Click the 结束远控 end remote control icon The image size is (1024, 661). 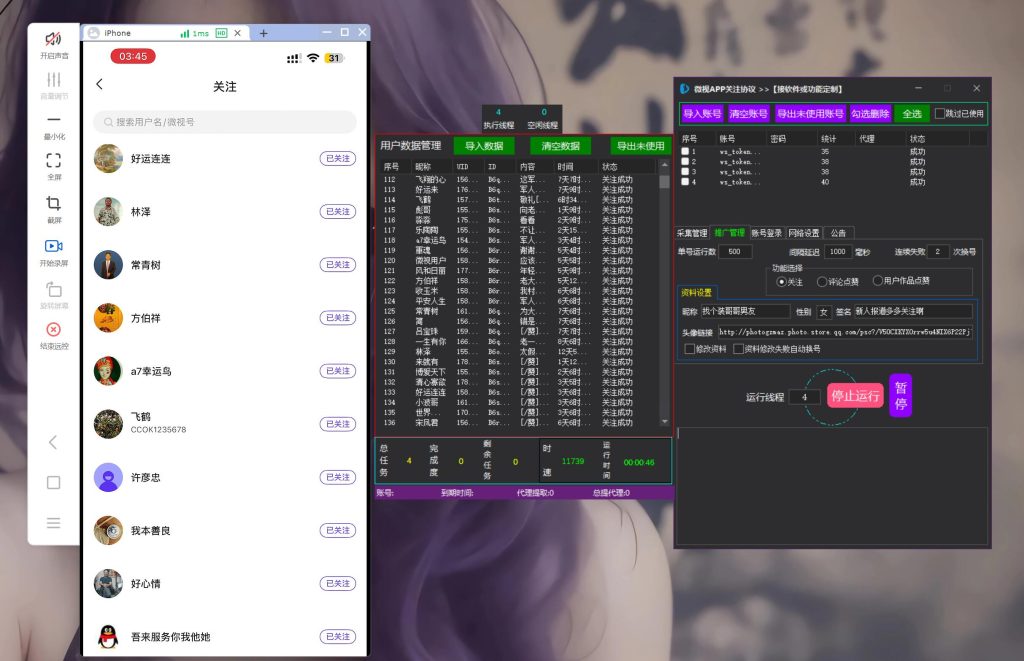coord(54,329)
